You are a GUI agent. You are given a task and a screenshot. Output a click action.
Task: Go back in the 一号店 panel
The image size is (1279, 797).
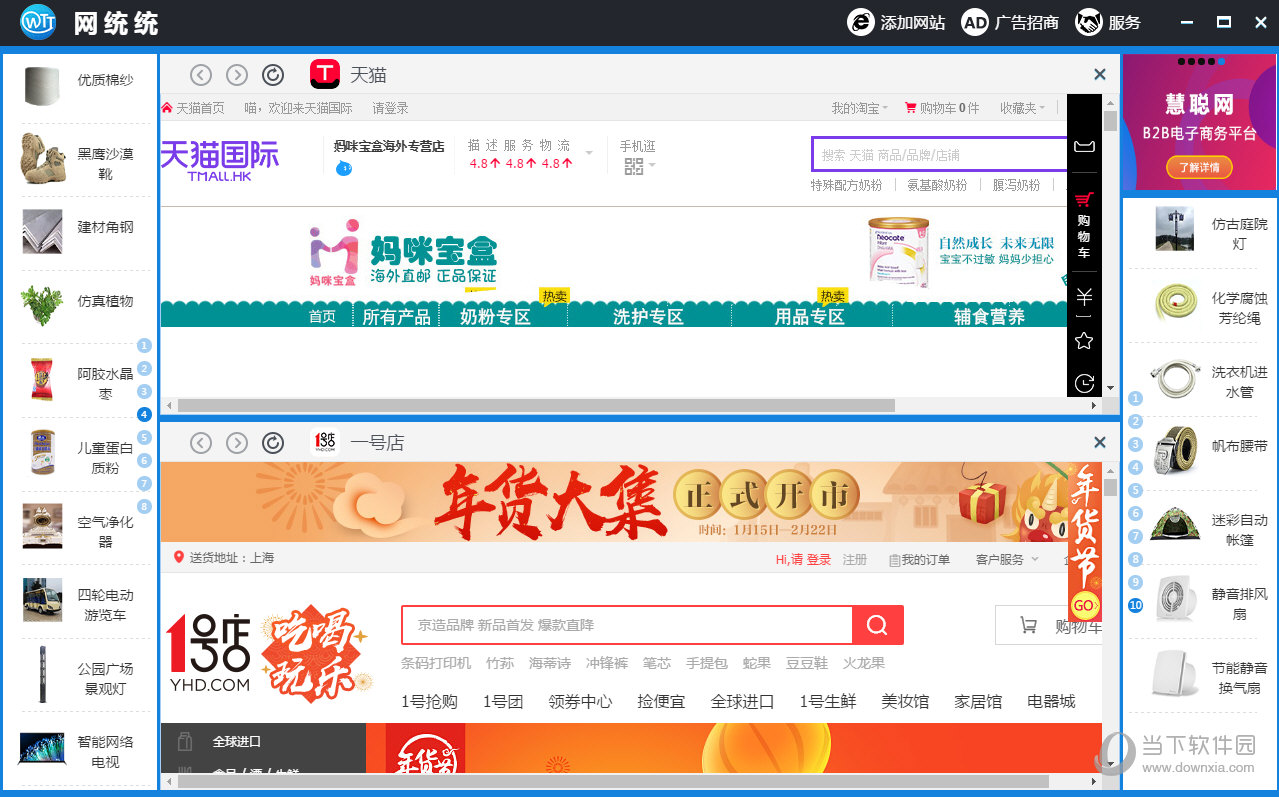(x=201, y=443)
